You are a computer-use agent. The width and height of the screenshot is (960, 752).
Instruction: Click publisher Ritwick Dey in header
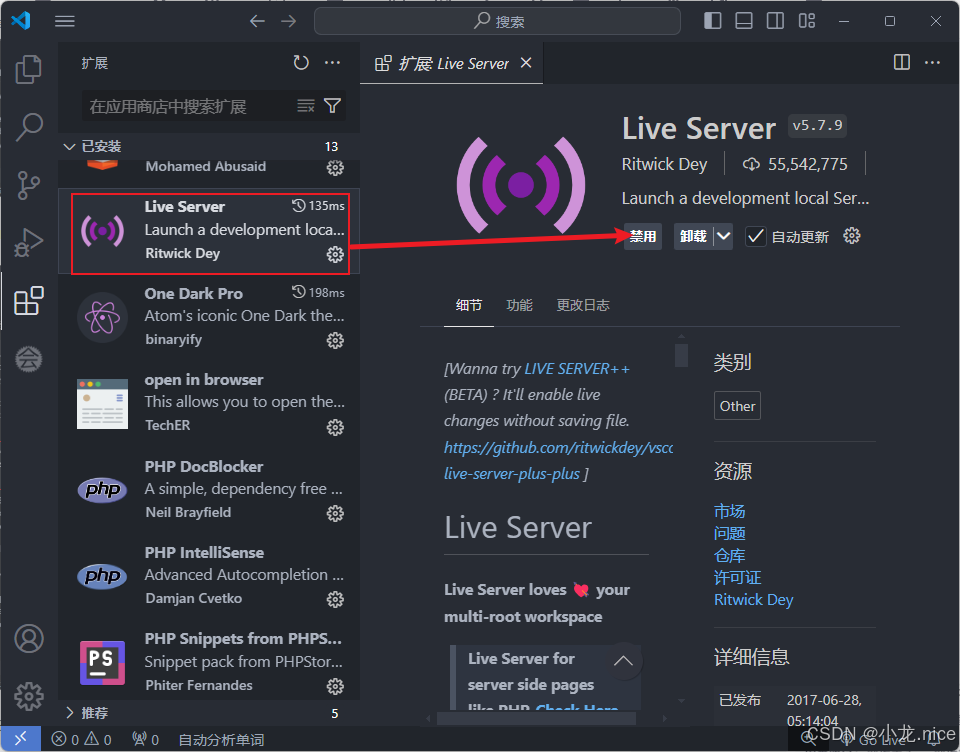pyautogui.click(x=664, y=164)
